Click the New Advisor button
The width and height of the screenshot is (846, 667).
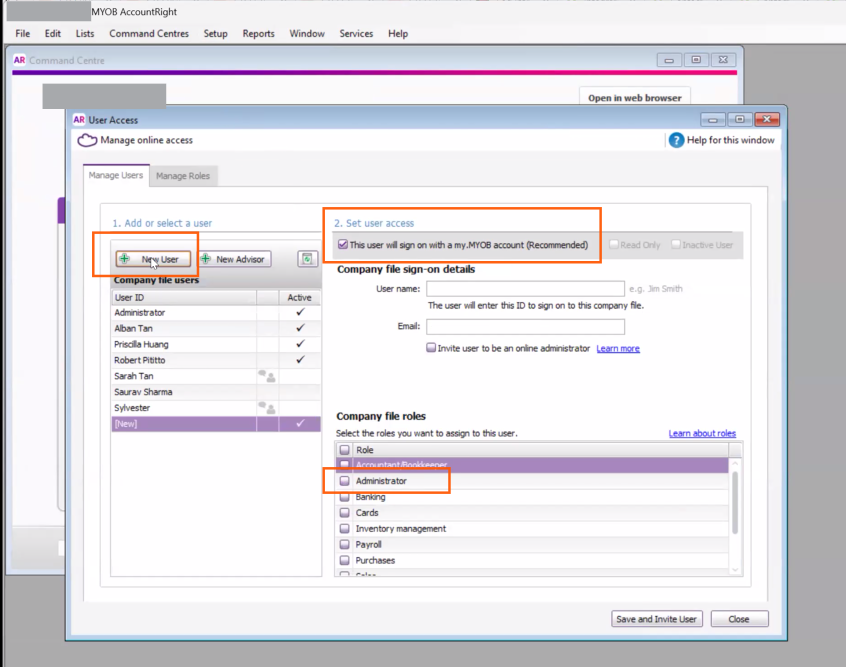click(x=235, y=259)
